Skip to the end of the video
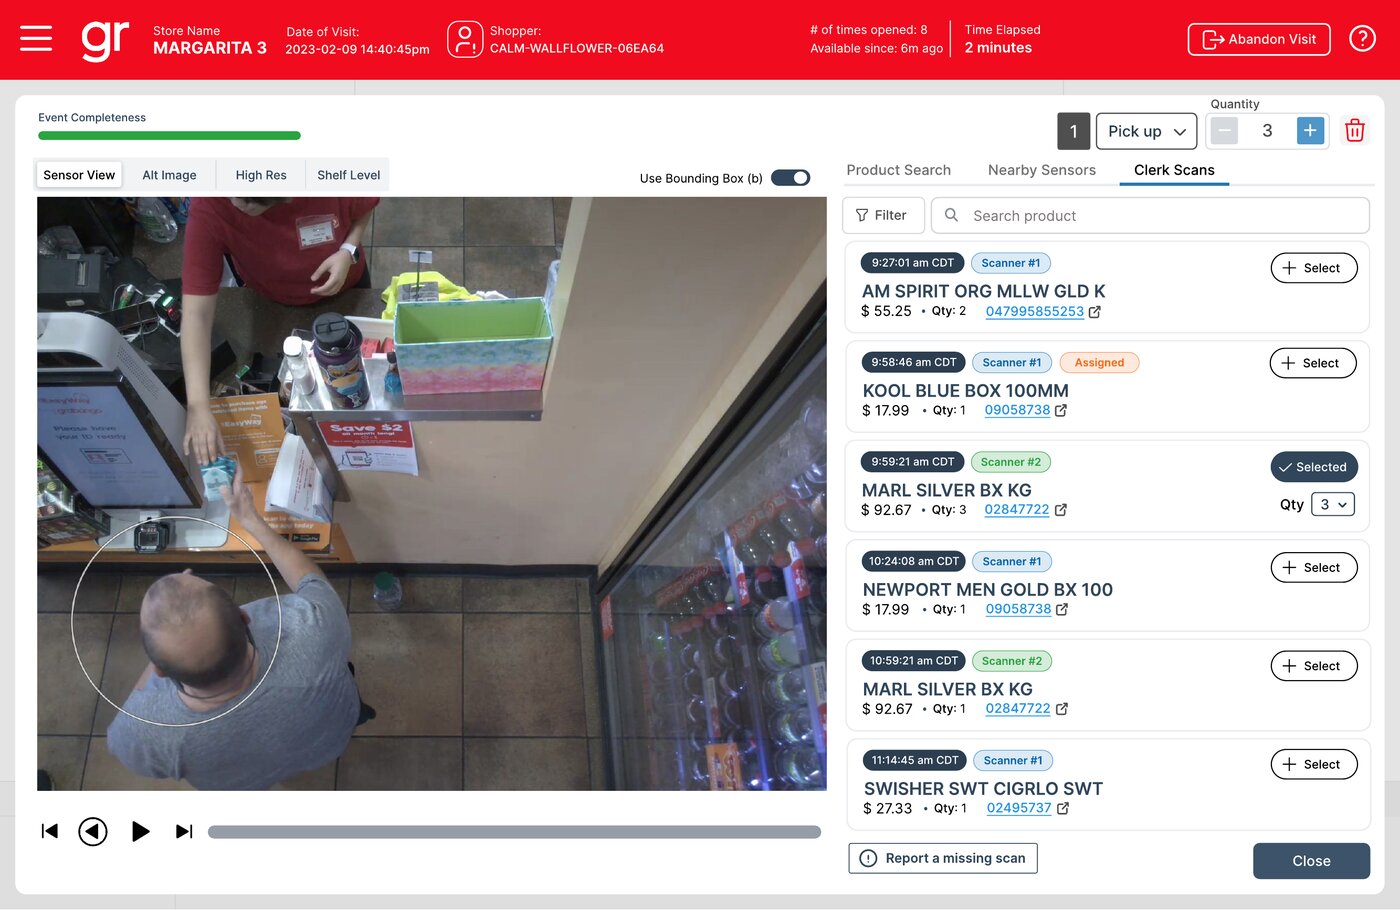 (x=184, y=831)
